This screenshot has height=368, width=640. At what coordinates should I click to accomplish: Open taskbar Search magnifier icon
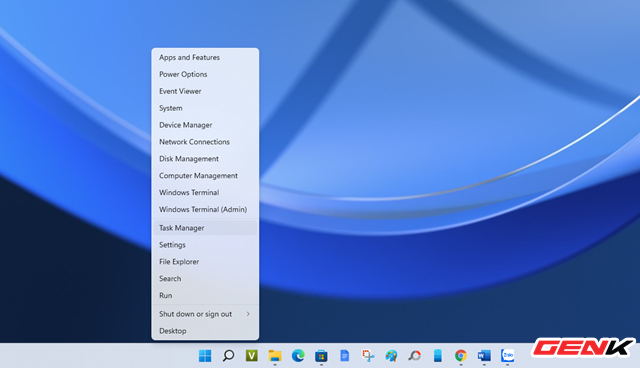(228, 356)
